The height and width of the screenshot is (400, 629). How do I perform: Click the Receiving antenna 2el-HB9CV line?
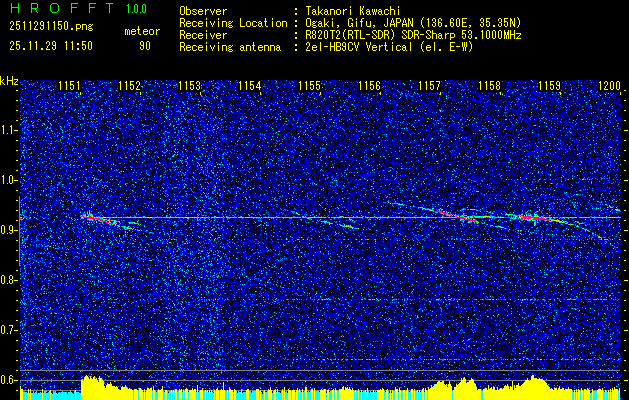(388, 47)
